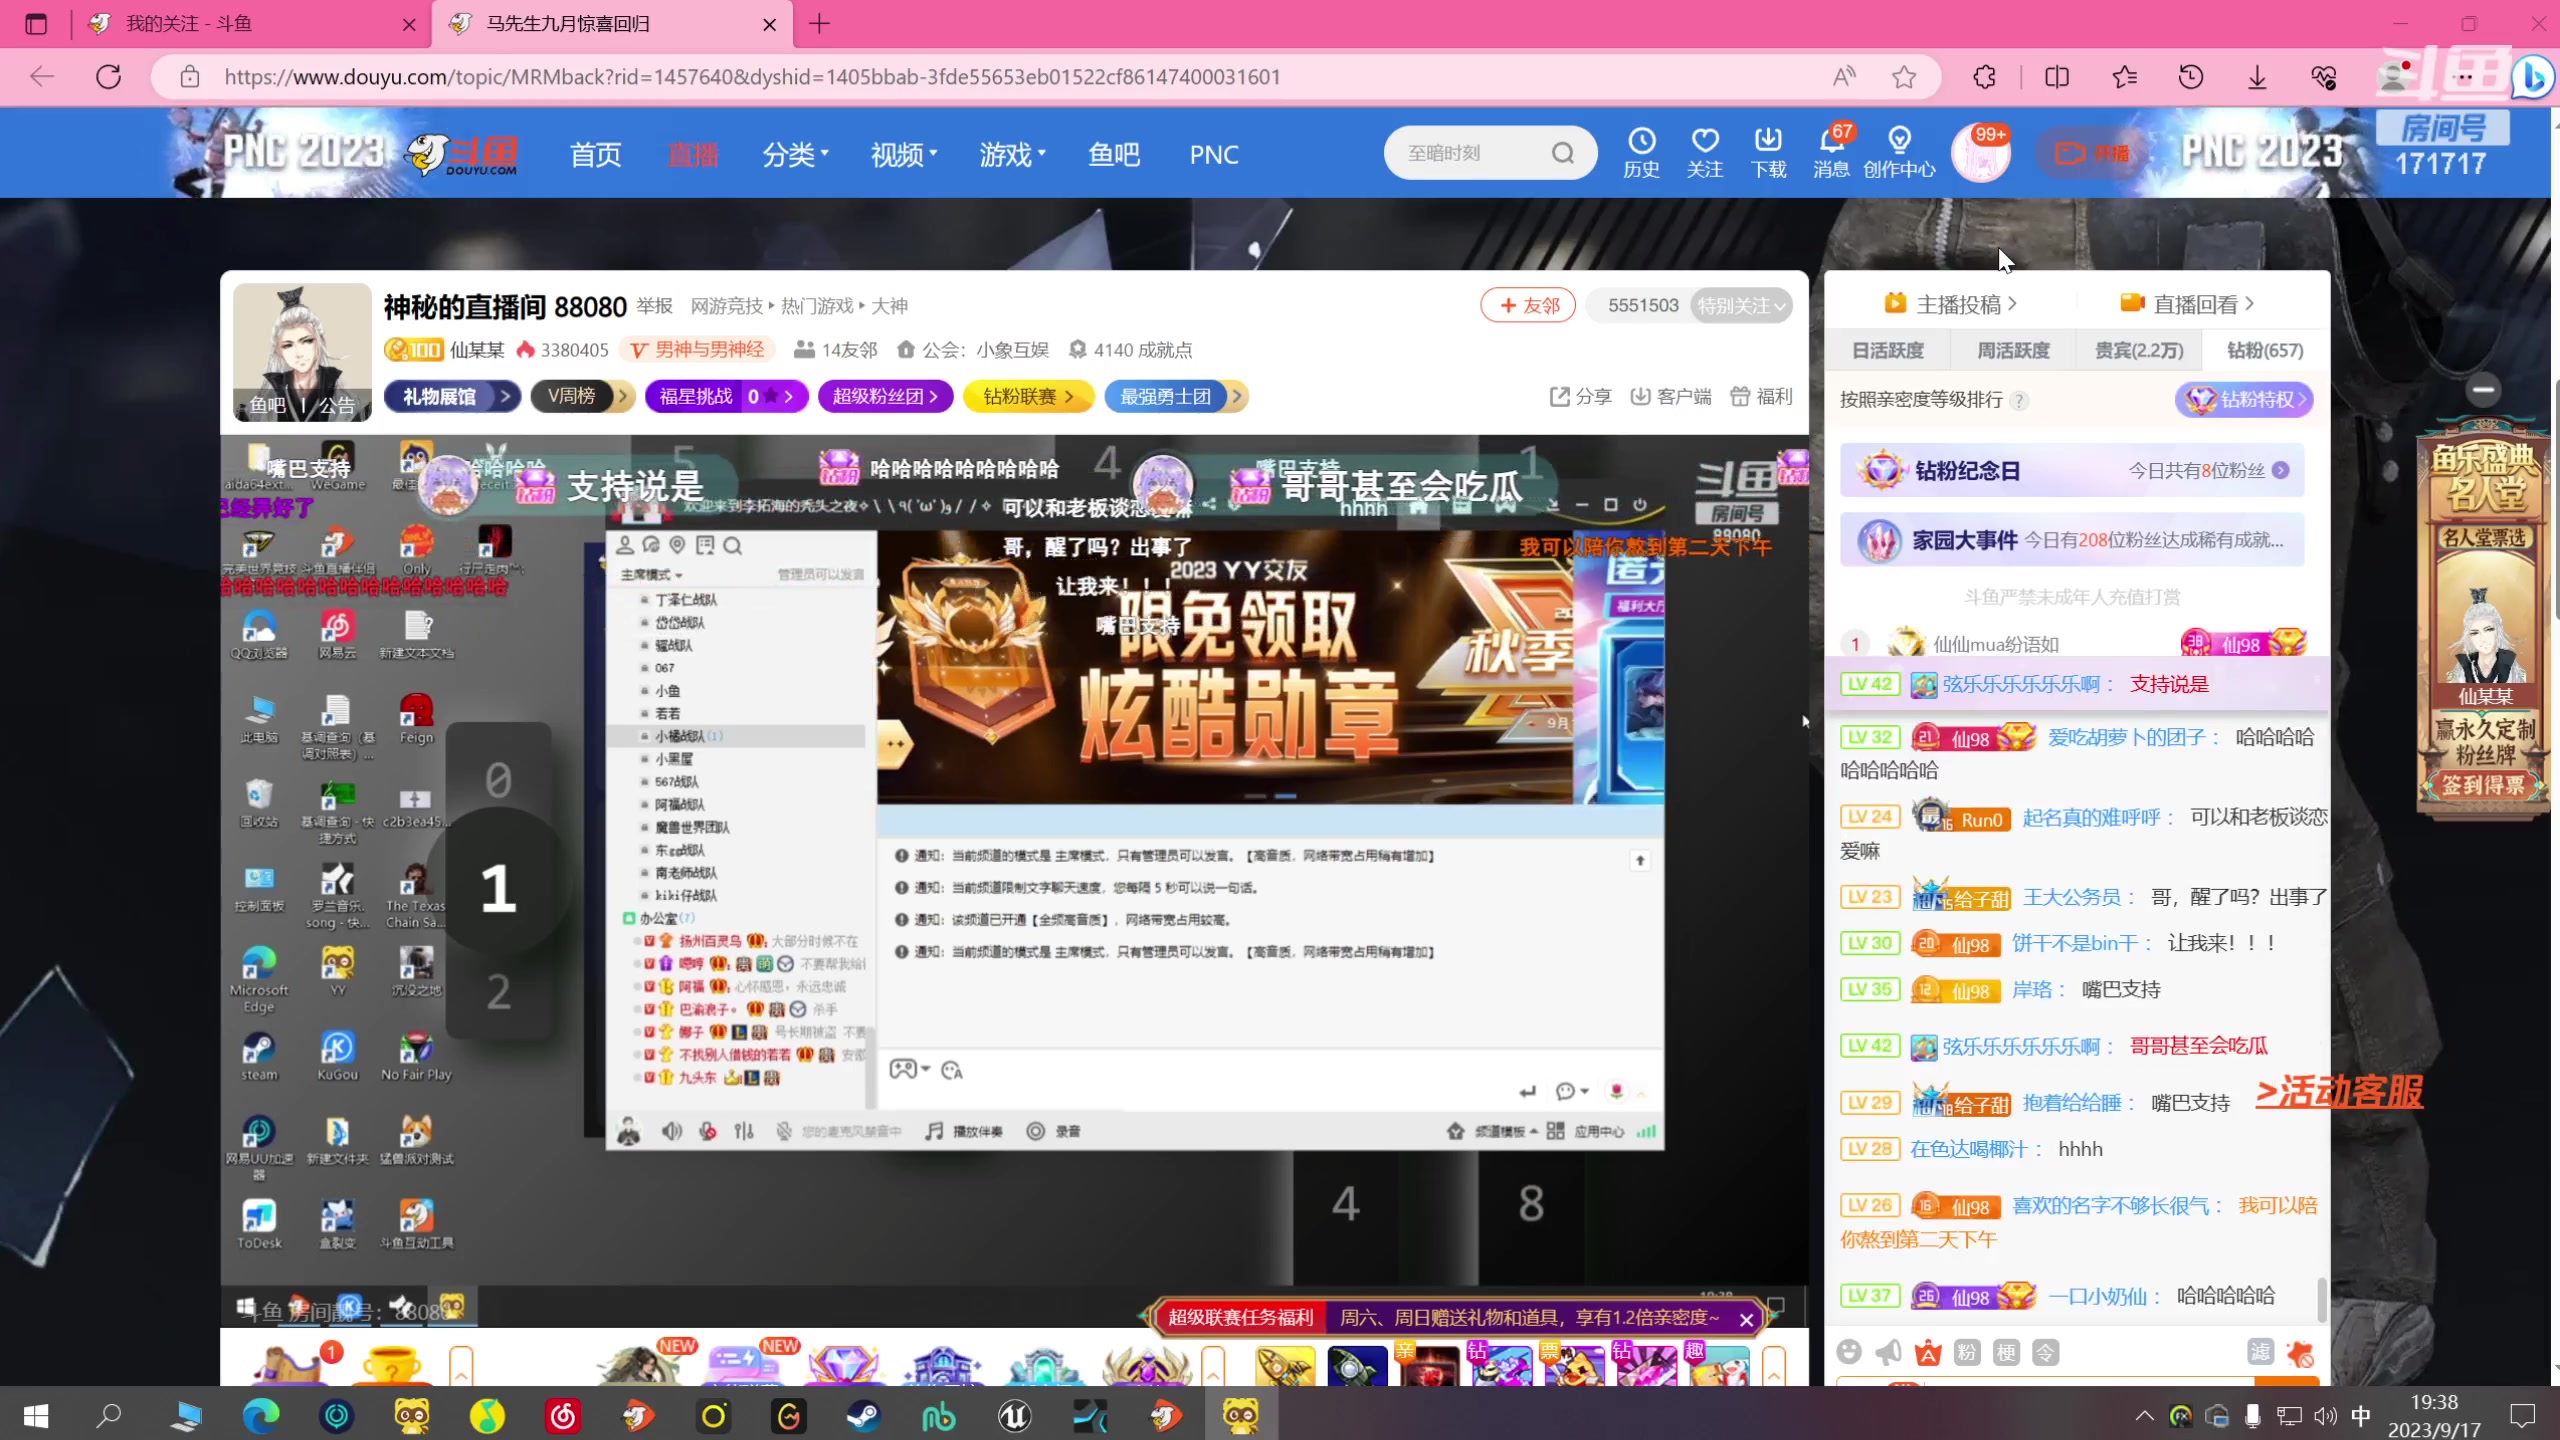This screenshot has height=1440, width=2560.
Task: Open browser downloads icon
Action: 2257,77
